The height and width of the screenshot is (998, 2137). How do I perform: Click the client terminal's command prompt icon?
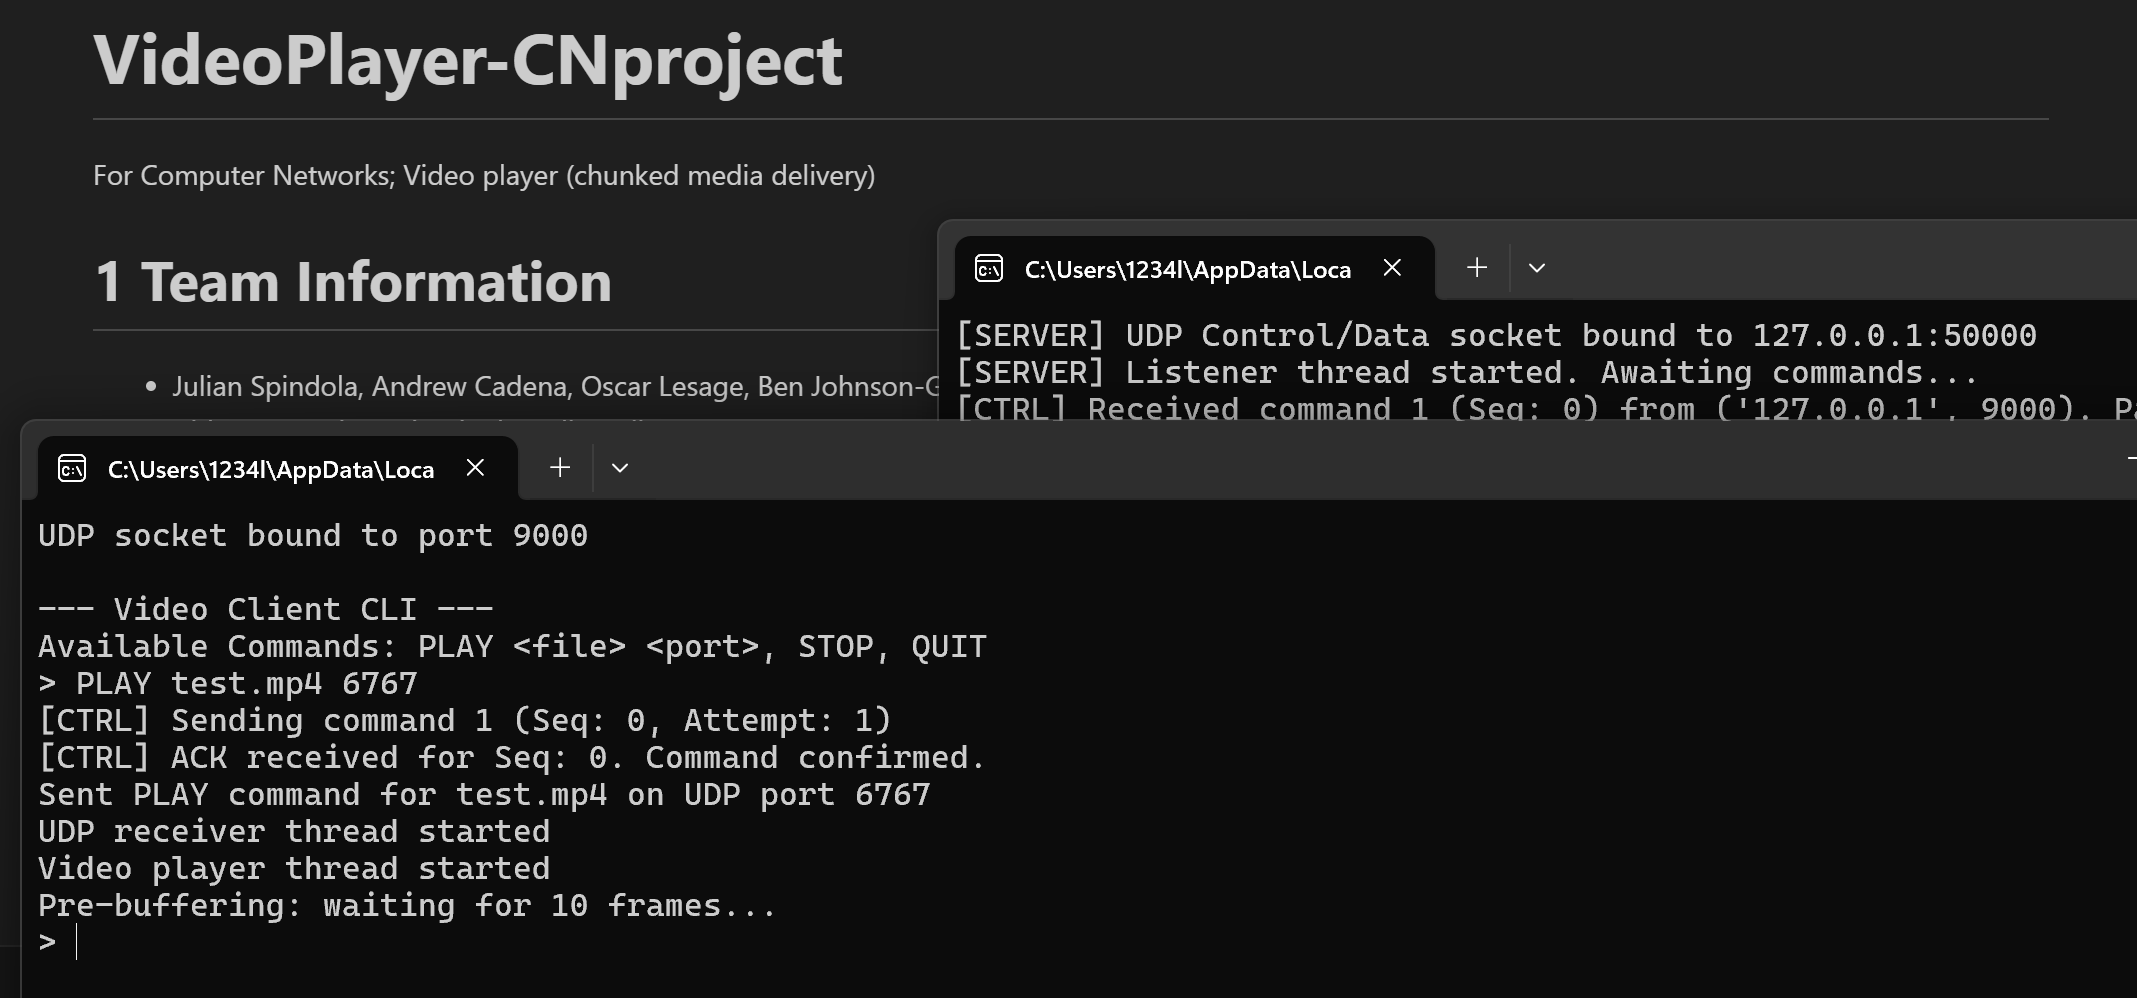pos(72,468)
